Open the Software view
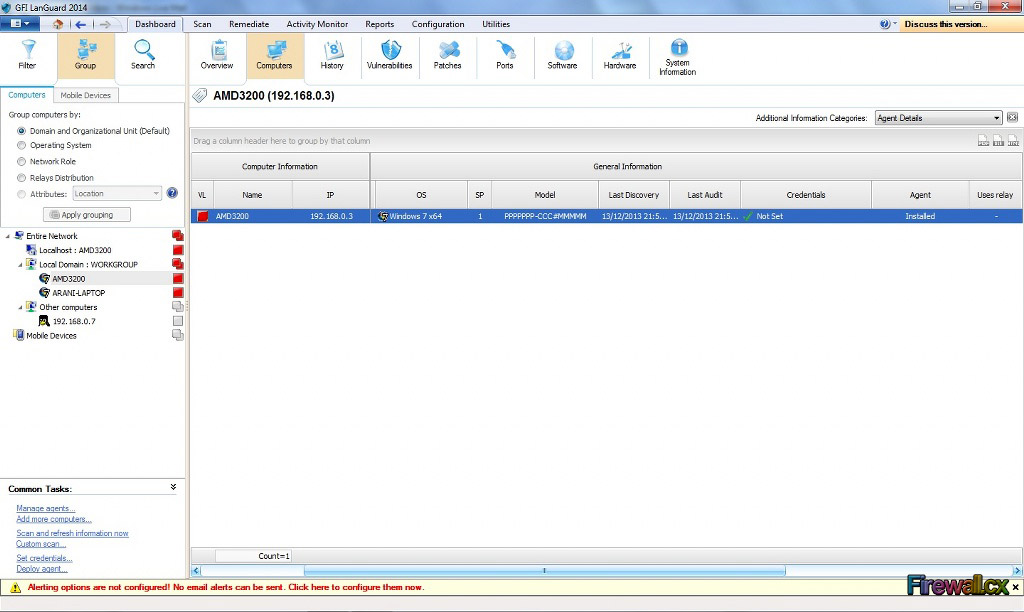Image resolution: width=1024 pixels, height=612 pixels. pyautogui.click(x=562, y=56)
